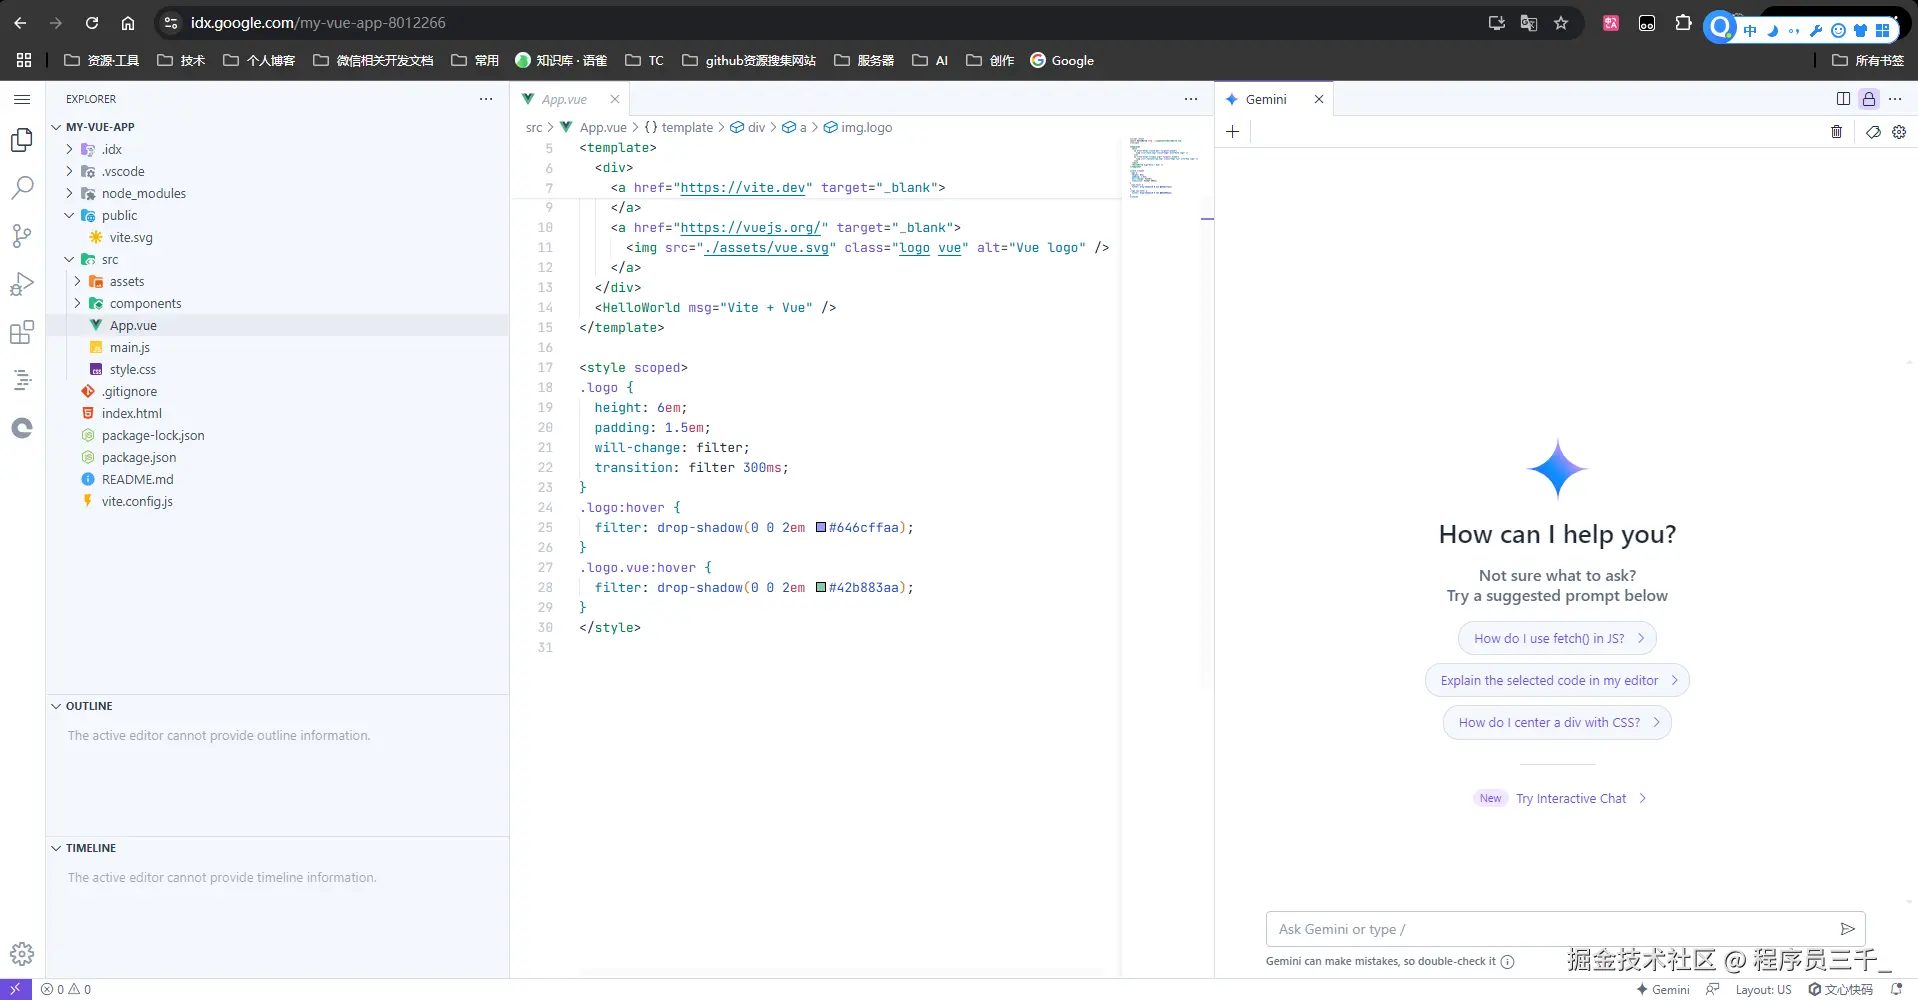
Task: Open the github资源搜集网站 bookmarks folder
Action: coord(749,60)
